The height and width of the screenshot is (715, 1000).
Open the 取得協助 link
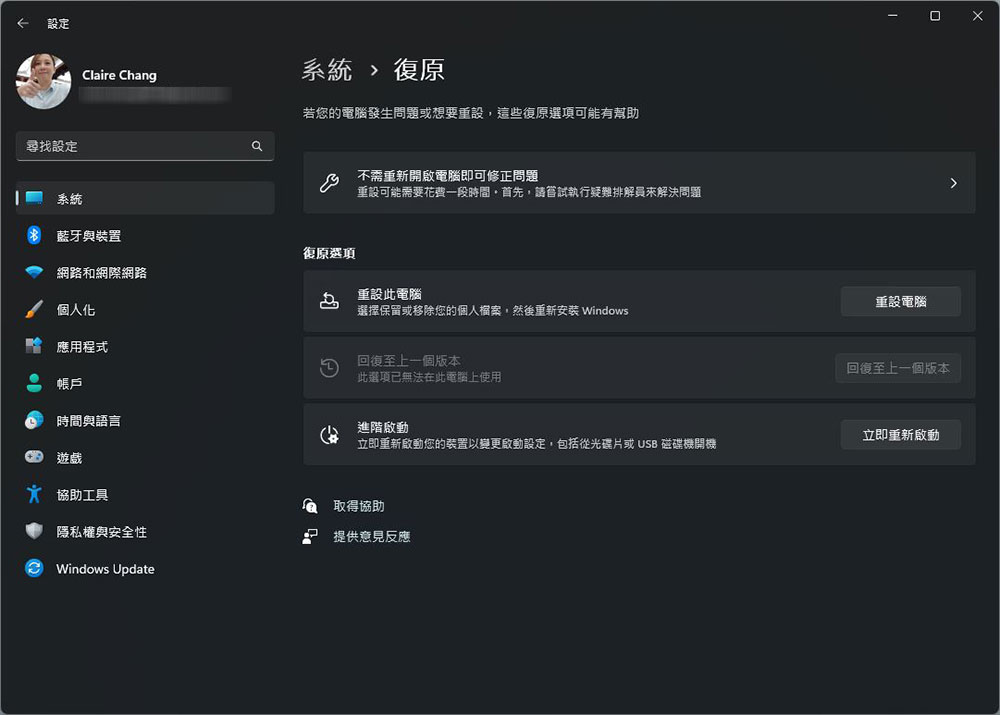(358, 506)
